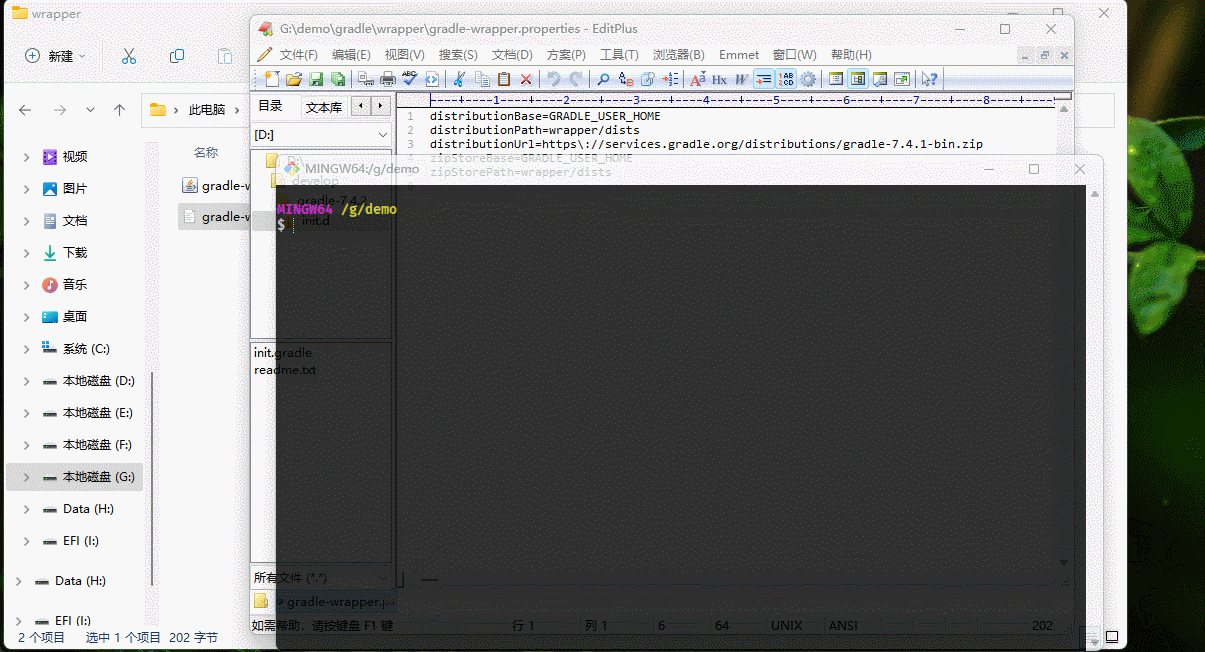
Task: Click the Save All icon in EditPlus toolbar
Action: (337, 79)
